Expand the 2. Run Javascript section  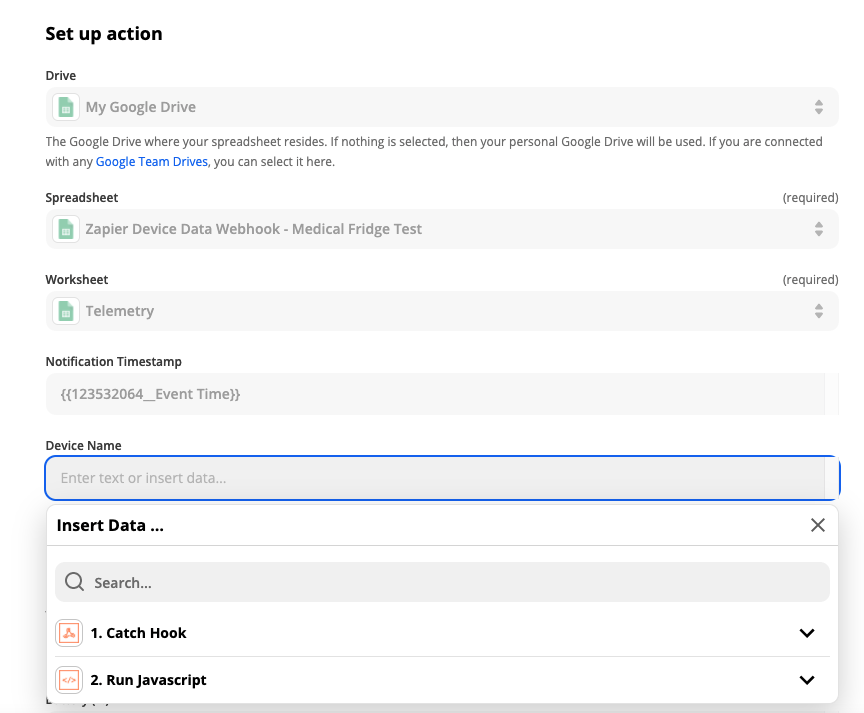tap(807, 680)
